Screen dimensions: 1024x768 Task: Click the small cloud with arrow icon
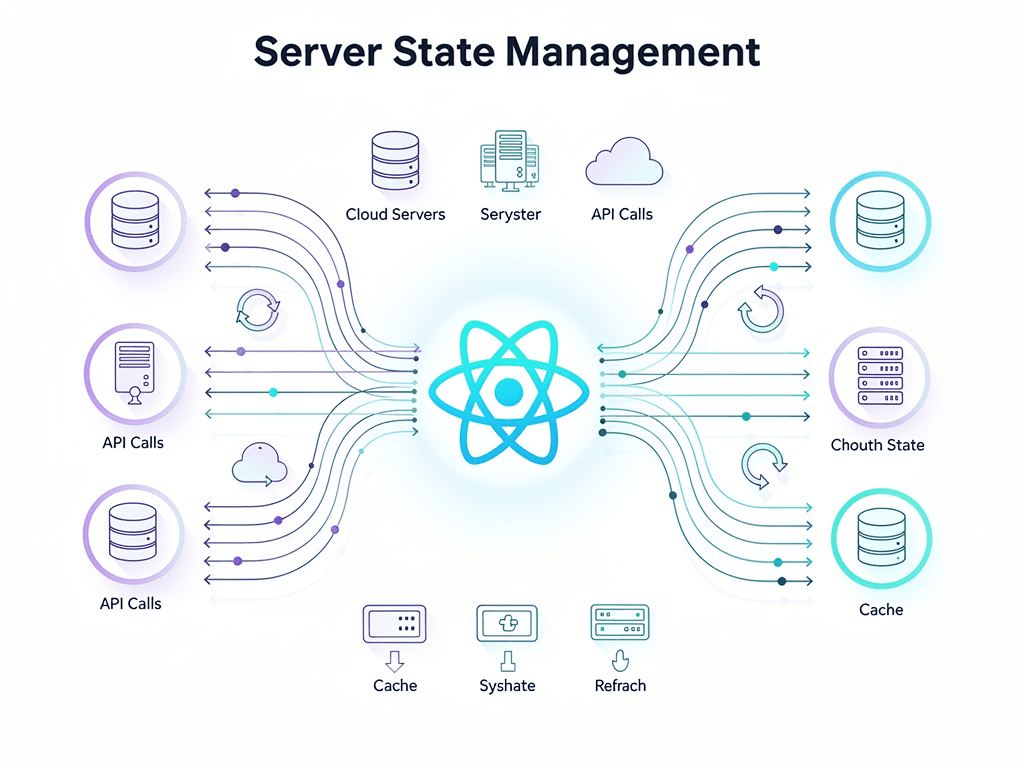260,464
